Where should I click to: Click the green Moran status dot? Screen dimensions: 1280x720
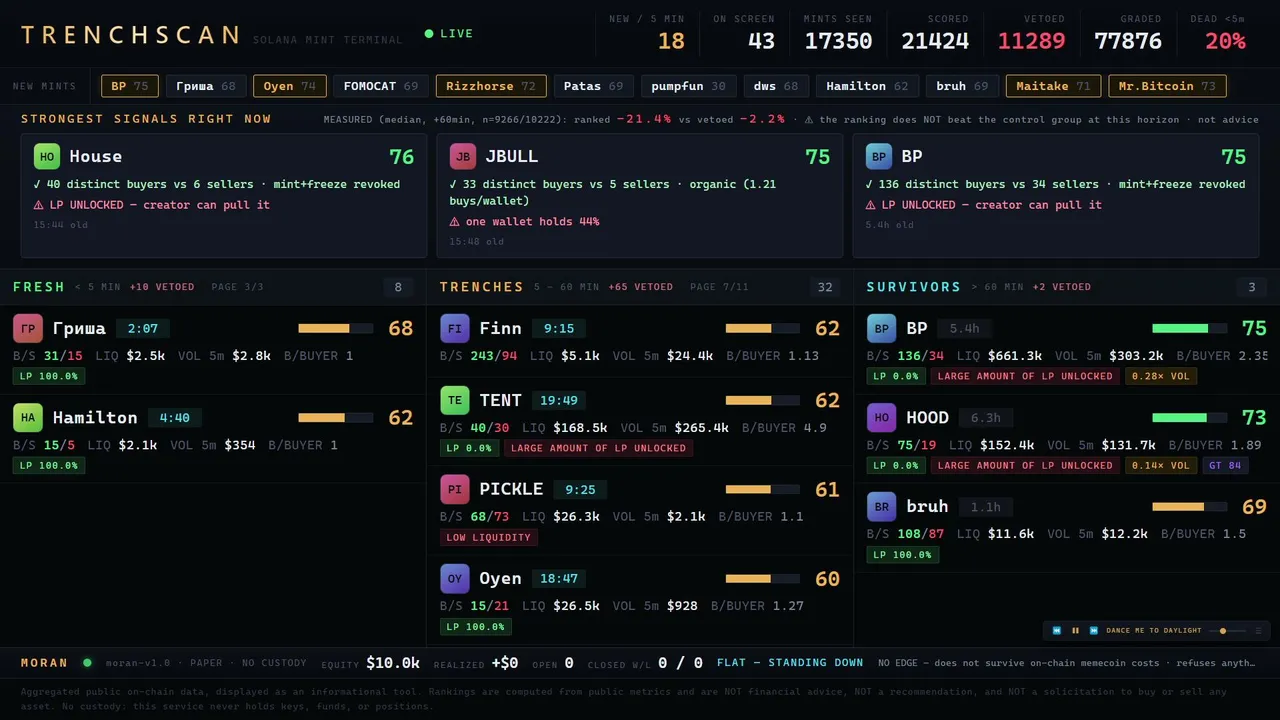pos(87,662)
